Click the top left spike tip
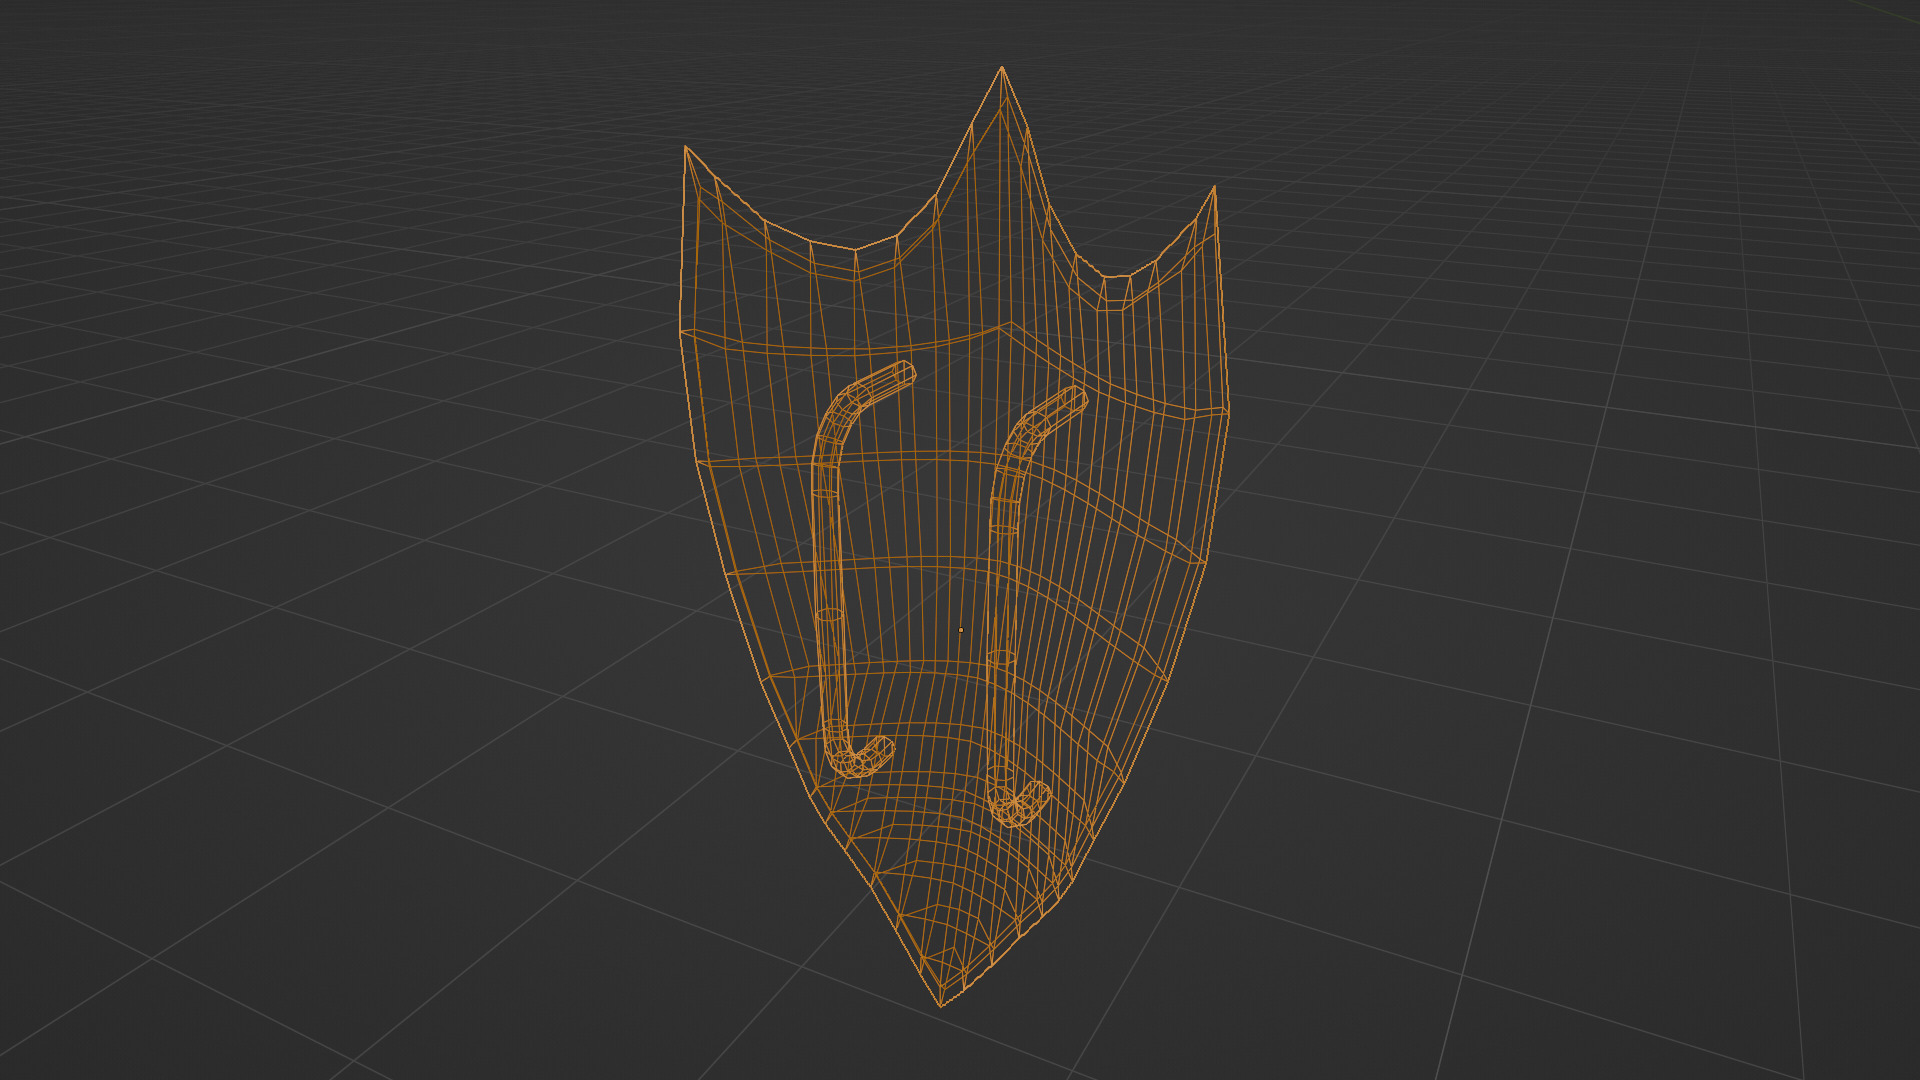1920x1080 pixels. [x=686, y=148]
